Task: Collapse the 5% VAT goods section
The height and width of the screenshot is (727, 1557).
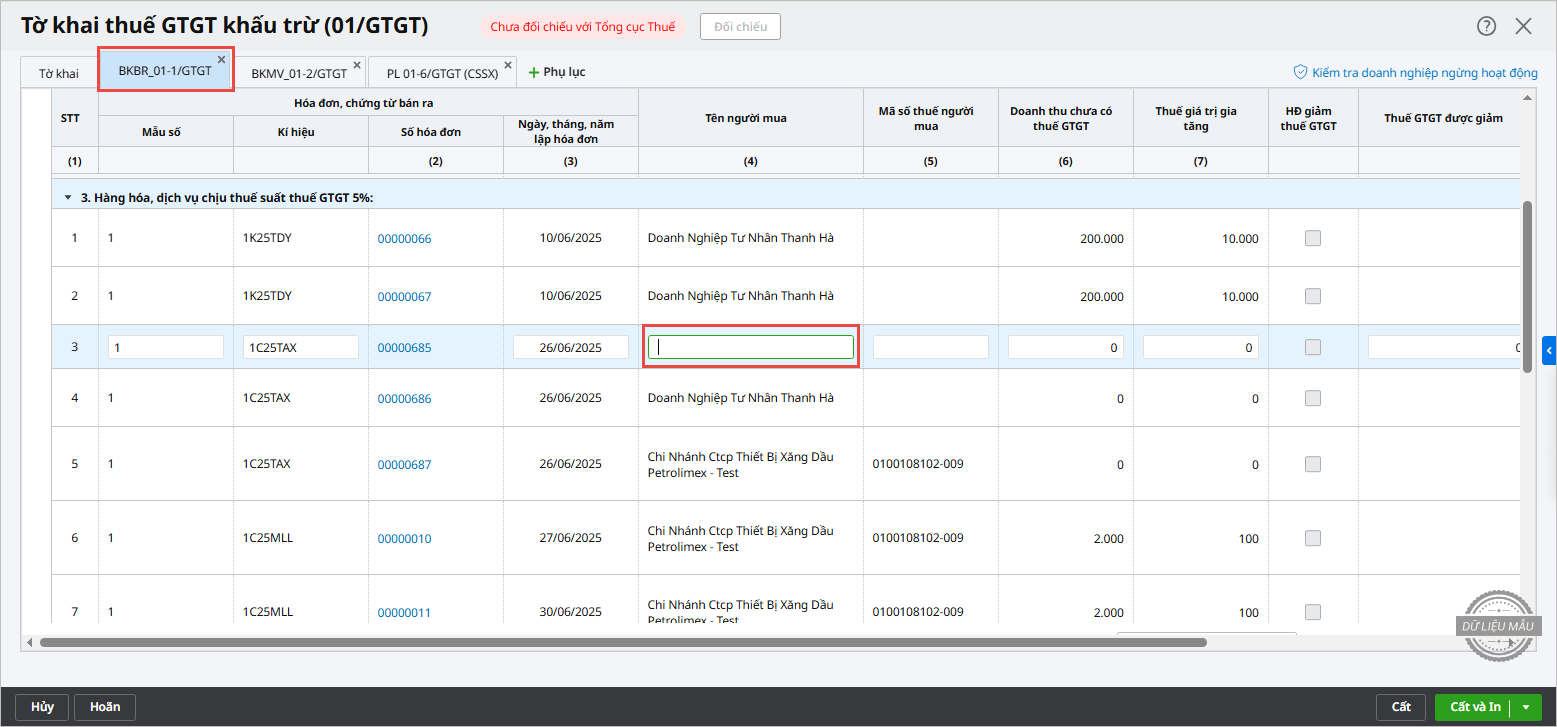Action: pyautogui.click(x=68, y=198)
